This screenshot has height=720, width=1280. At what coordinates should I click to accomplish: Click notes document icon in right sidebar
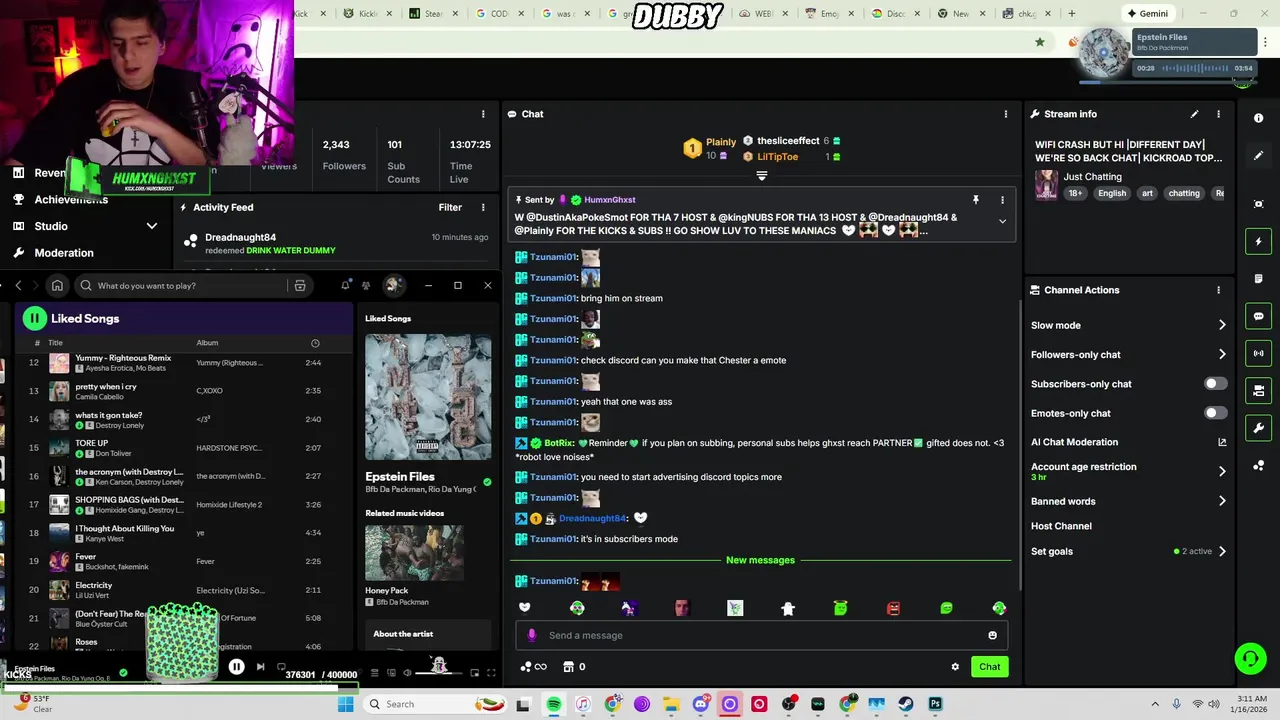pos(1259,279)
